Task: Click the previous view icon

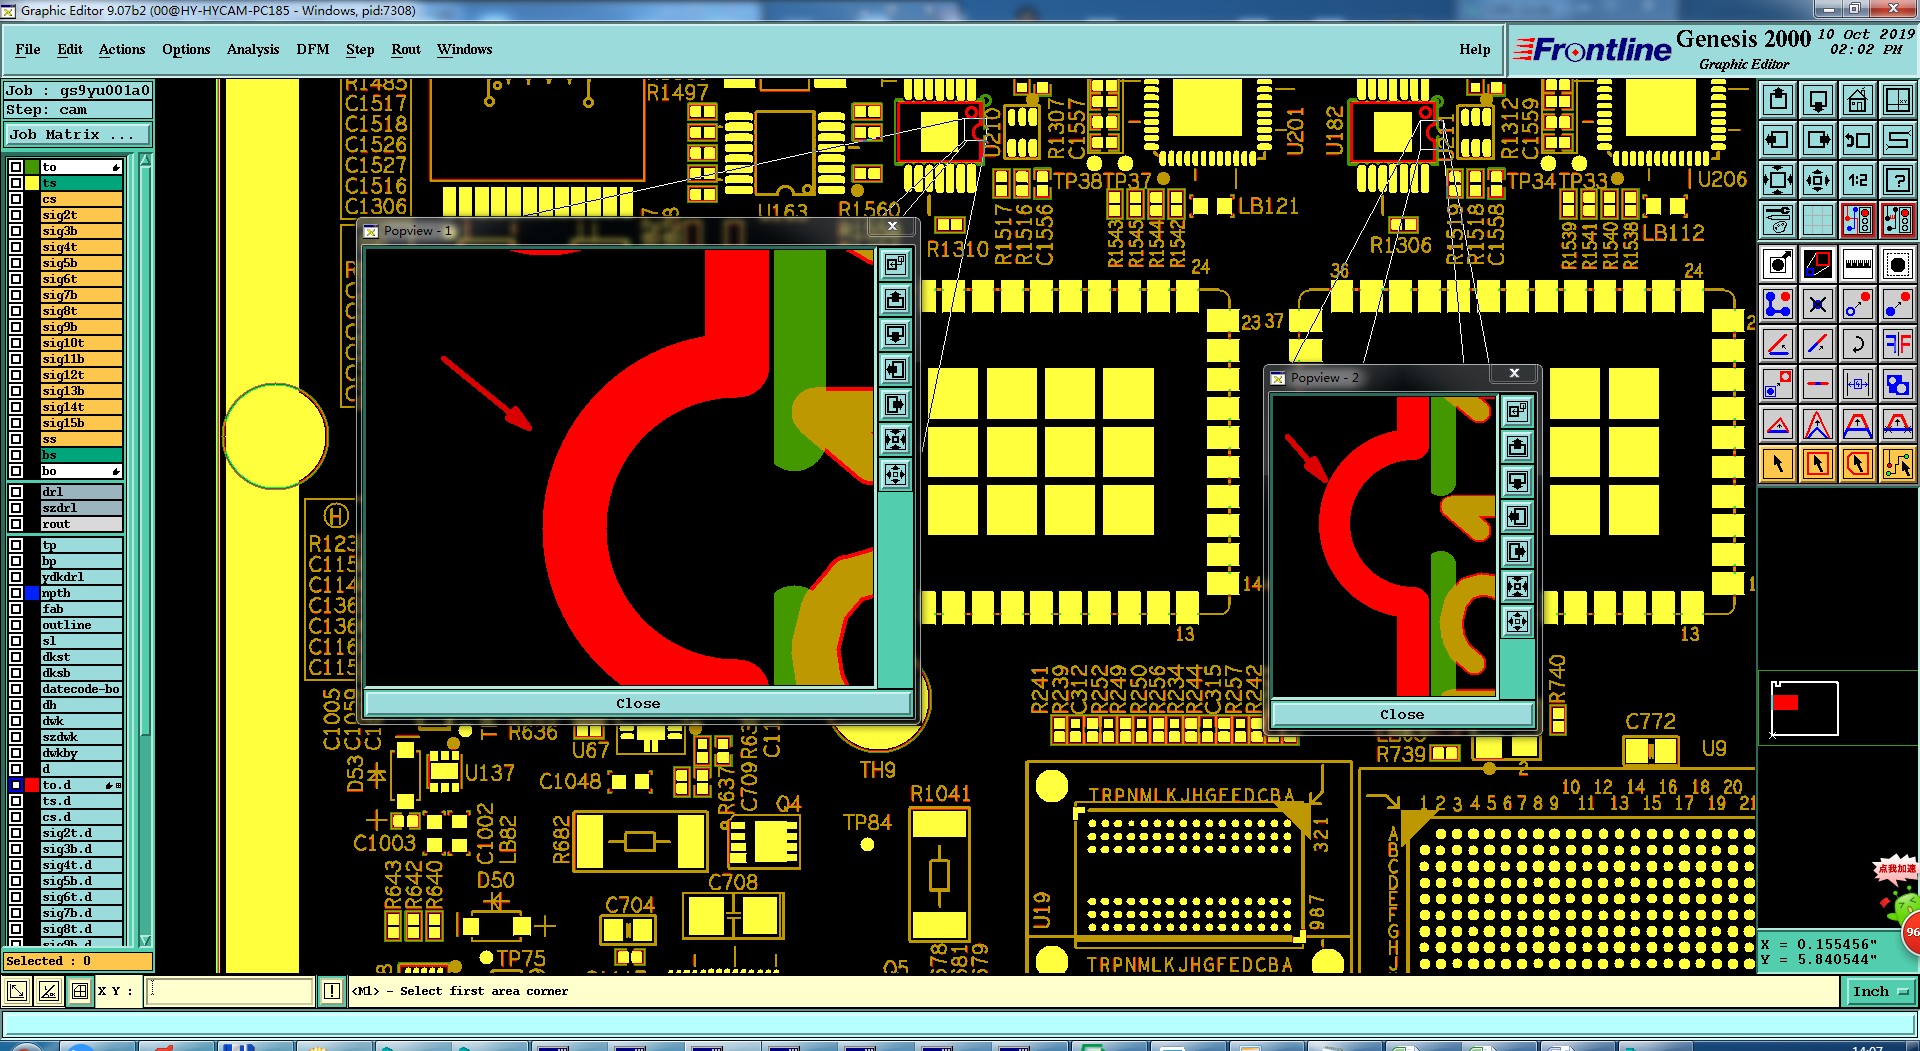Action: tap(1858, 140)
